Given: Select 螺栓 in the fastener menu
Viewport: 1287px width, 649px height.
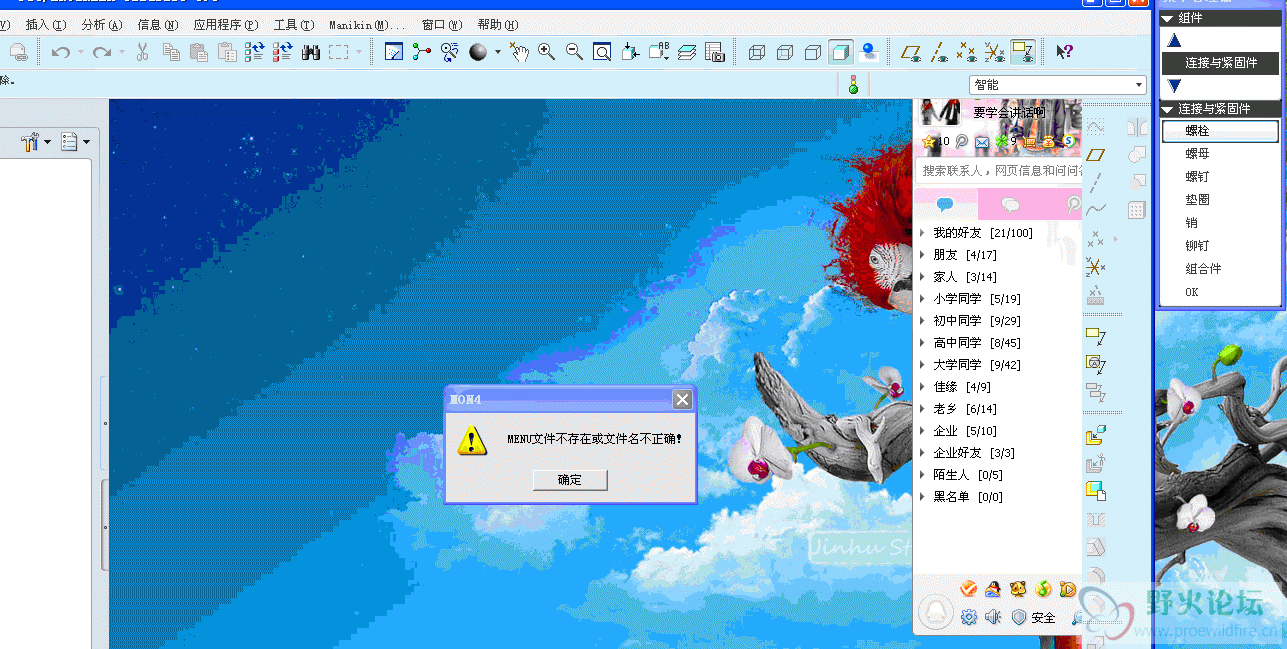Looking at the screenshot, I should tap(1219, 131).
